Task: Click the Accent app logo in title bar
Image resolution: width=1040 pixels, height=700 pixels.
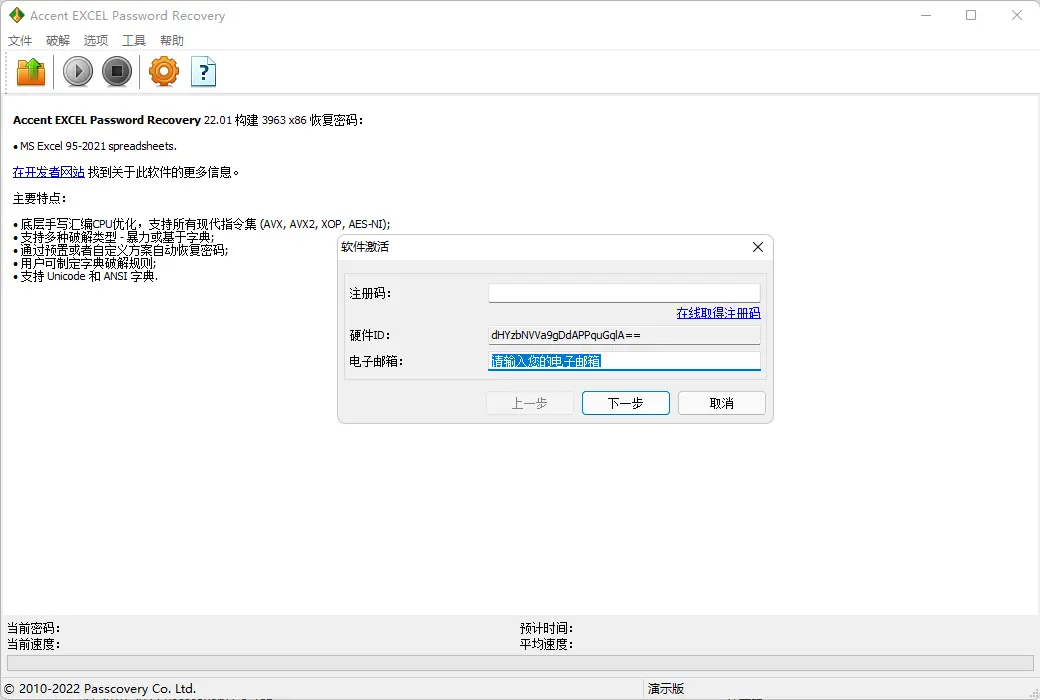Action: coord(16,15)
